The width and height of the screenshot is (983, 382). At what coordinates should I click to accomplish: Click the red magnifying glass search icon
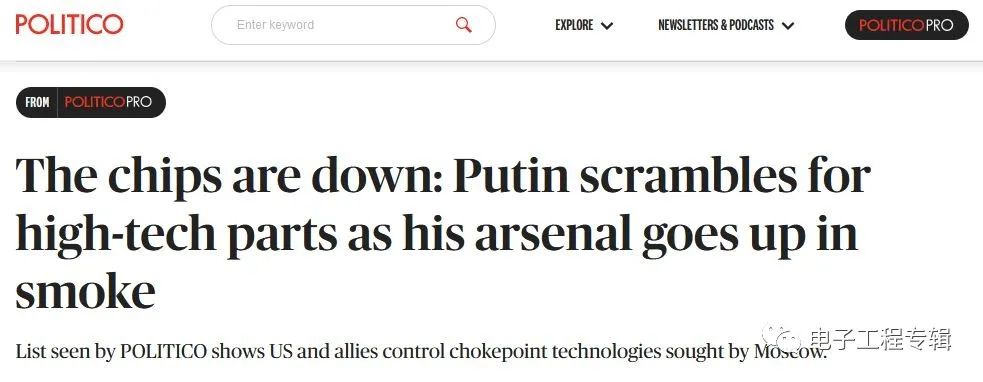[x=463, y=25]
